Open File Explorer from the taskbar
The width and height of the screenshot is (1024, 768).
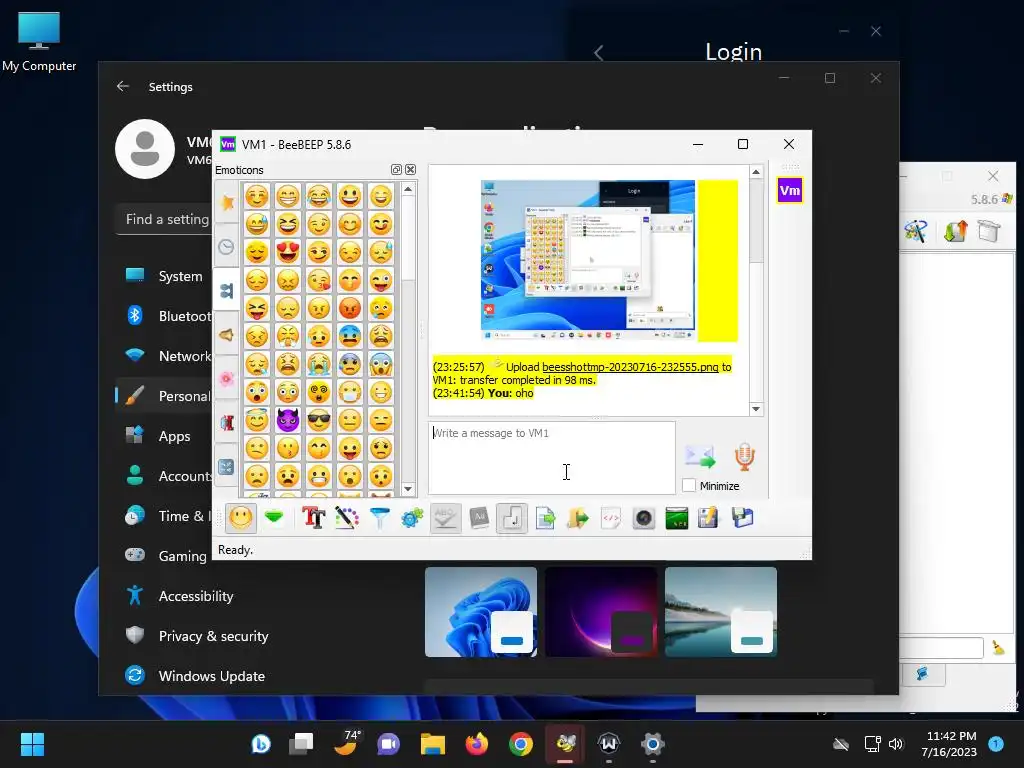coord(433,744)
